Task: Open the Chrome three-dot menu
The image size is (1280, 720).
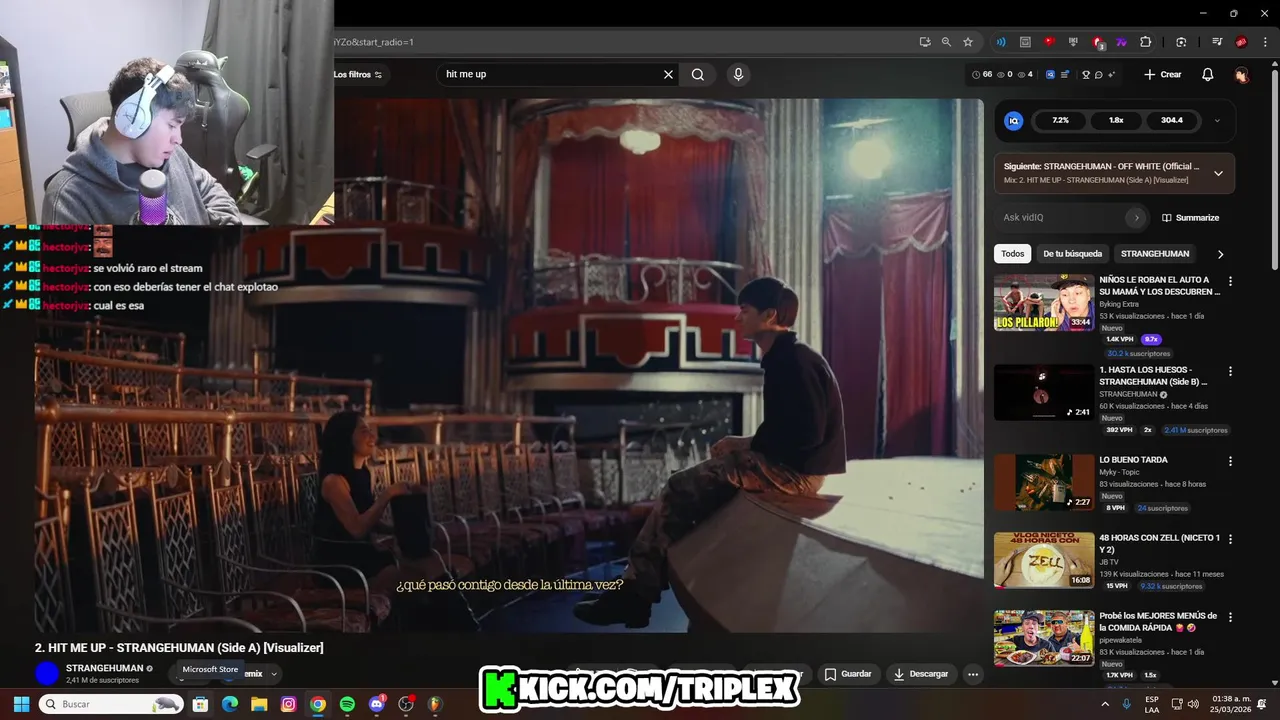Action: [1263, 42]
